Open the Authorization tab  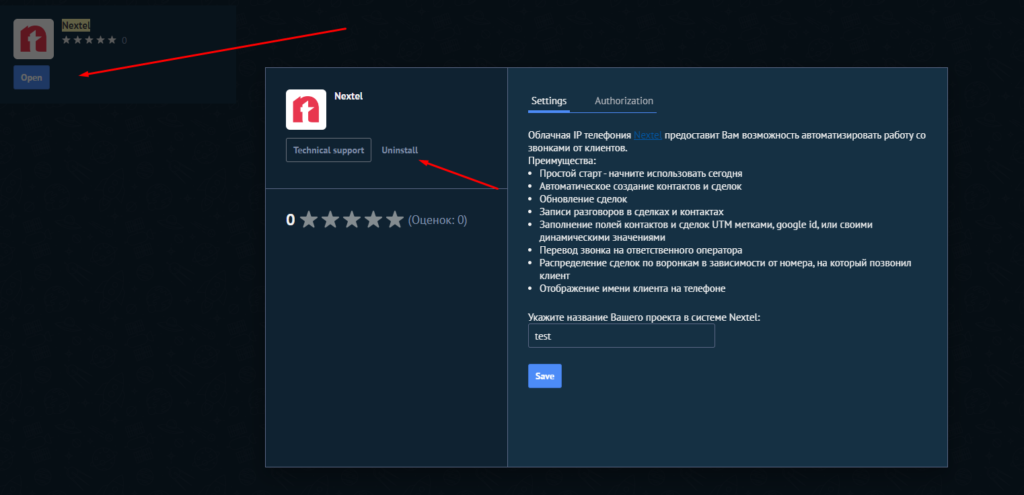(623, 101)
